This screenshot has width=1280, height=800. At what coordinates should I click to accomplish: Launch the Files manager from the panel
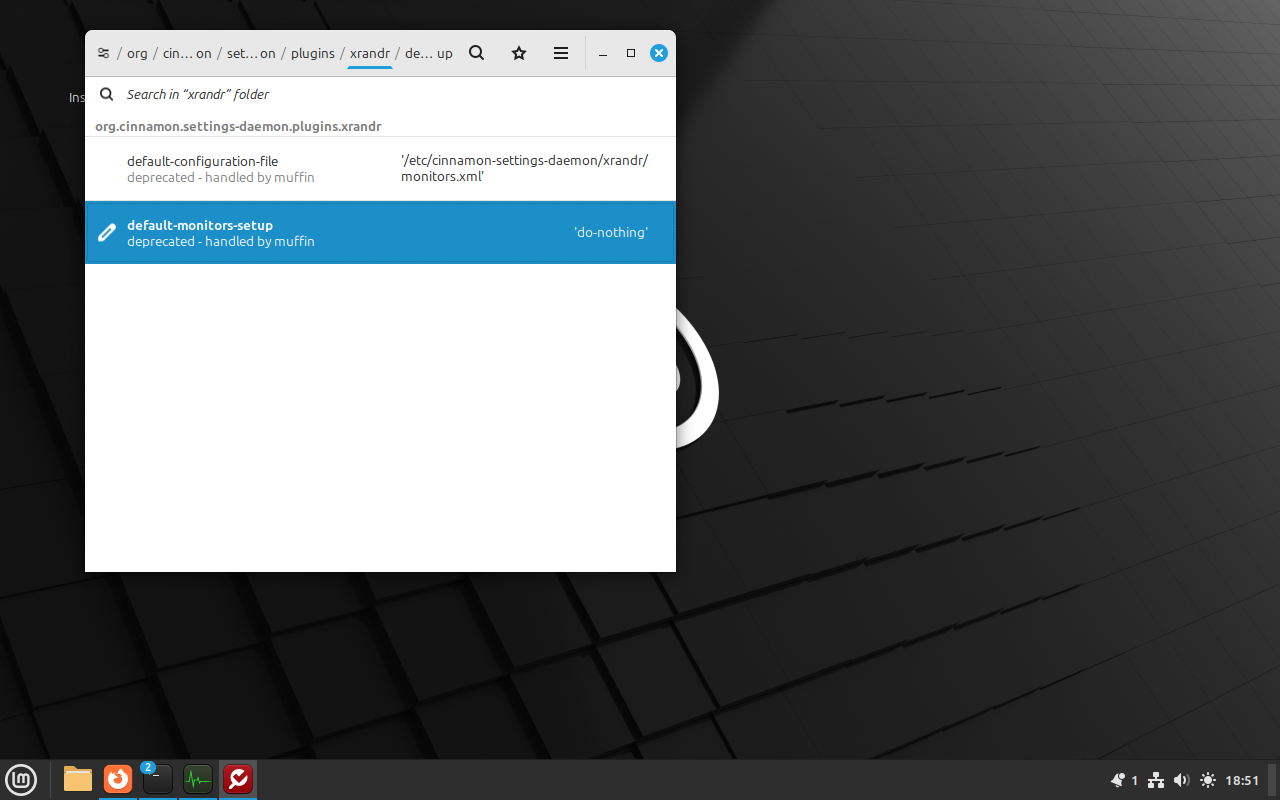coord(78,779)
